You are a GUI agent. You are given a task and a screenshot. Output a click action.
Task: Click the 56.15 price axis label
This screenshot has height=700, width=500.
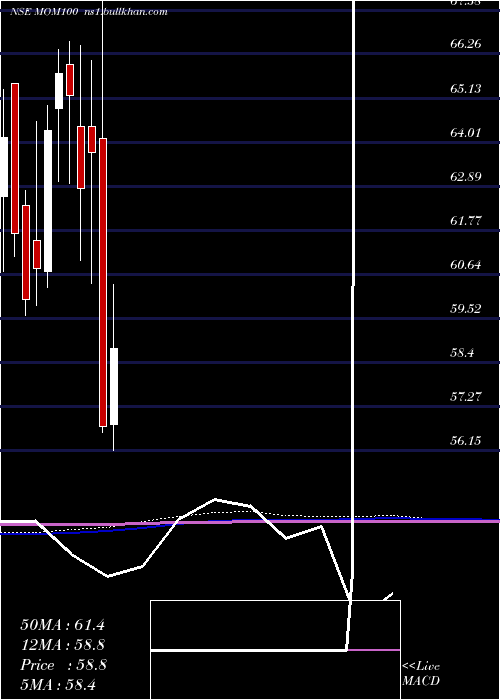(466, 441)
